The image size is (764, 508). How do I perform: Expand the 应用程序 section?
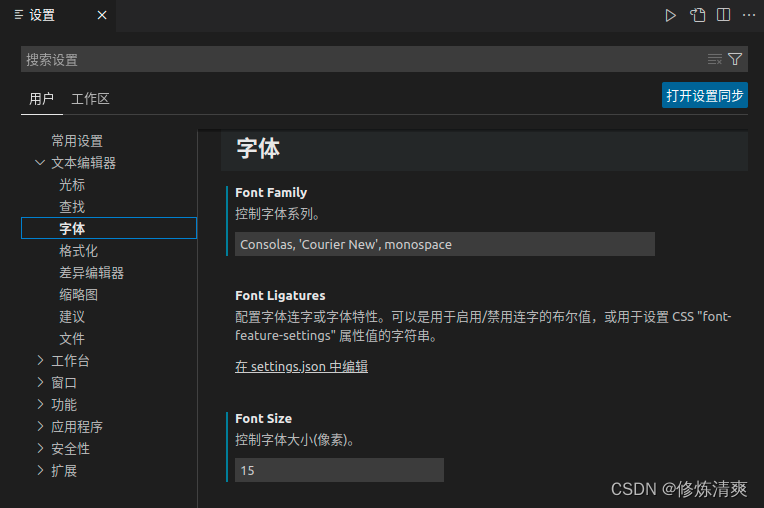coord(40,427)
